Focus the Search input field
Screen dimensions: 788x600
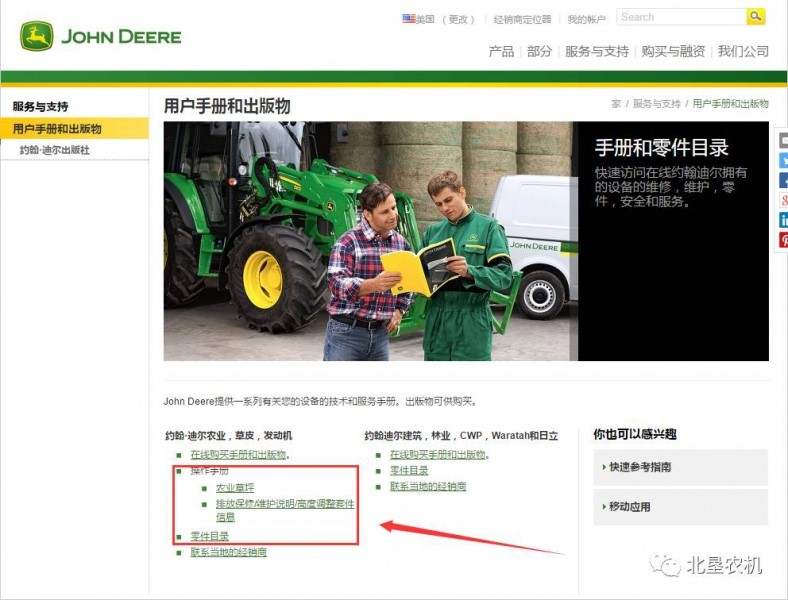point(681,17)
